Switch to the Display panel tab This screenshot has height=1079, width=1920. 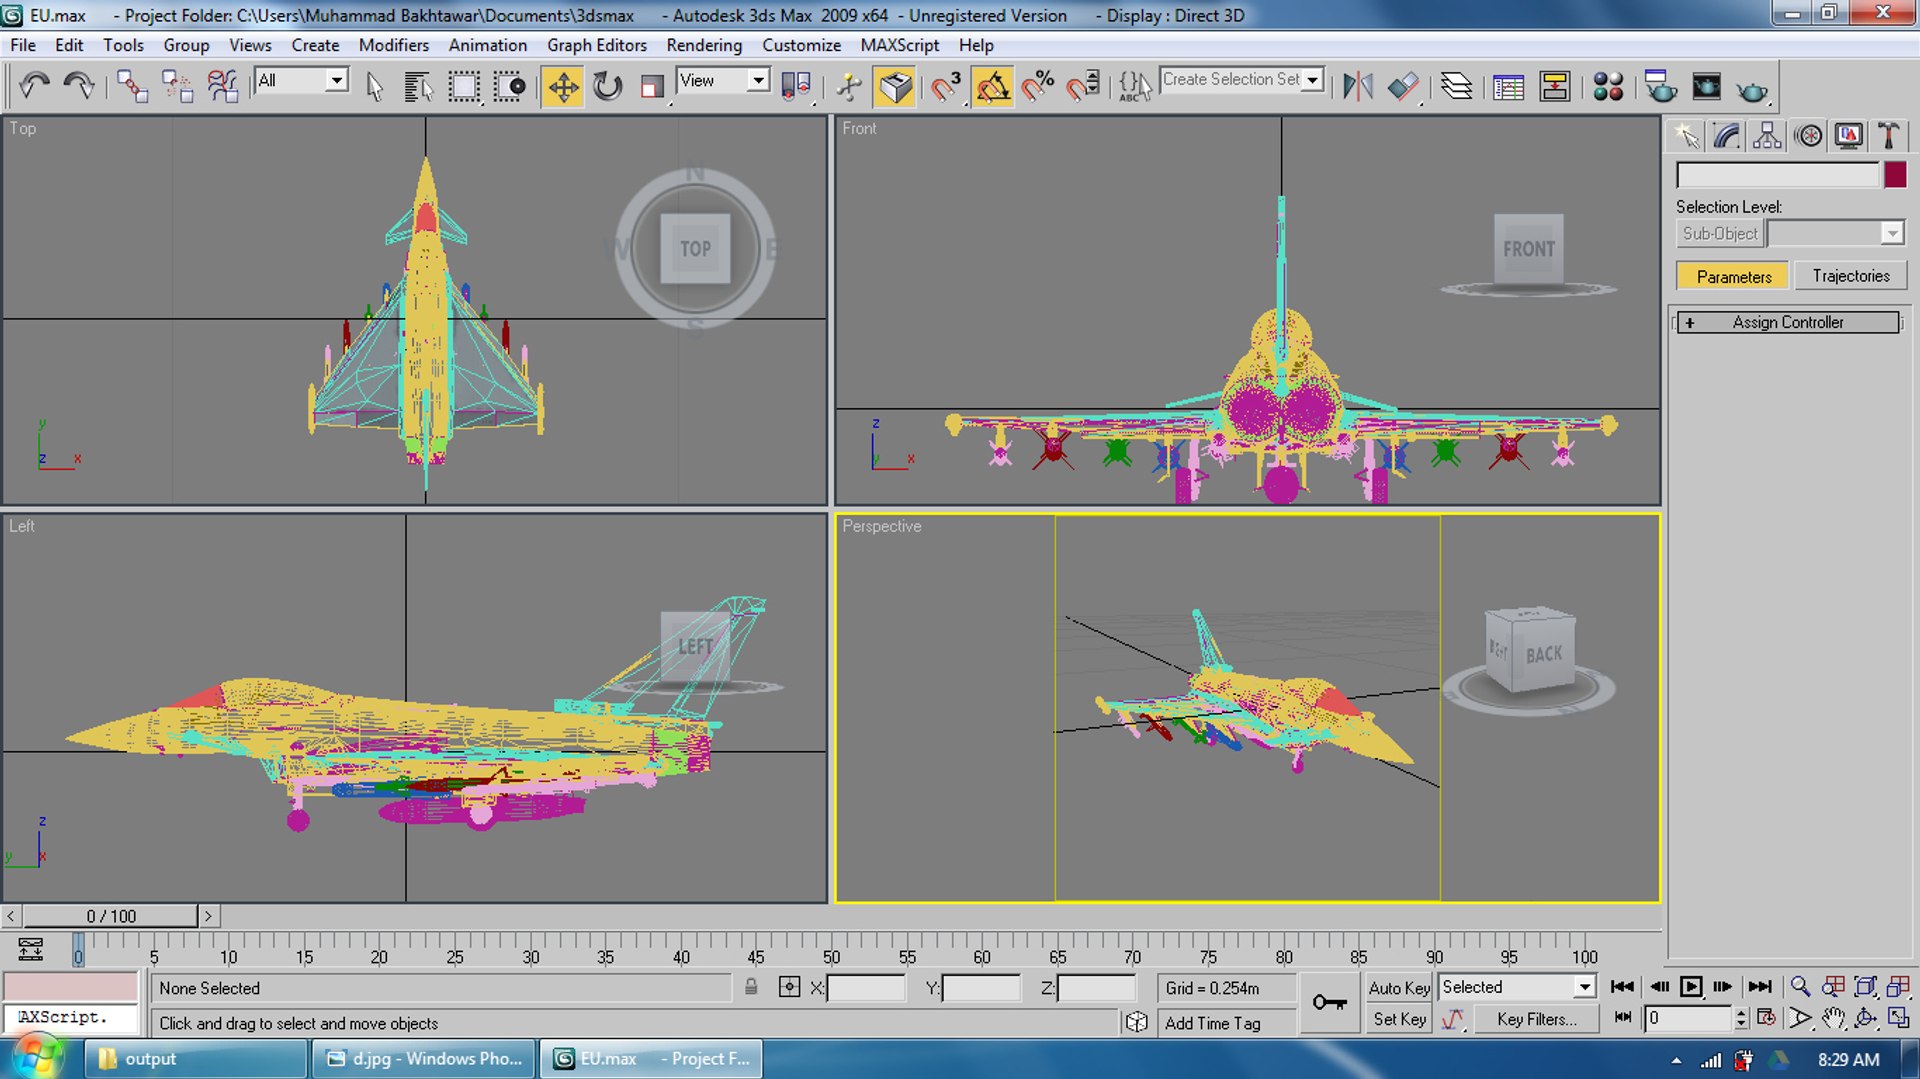pyautogui.click(x=1848, y=136)
